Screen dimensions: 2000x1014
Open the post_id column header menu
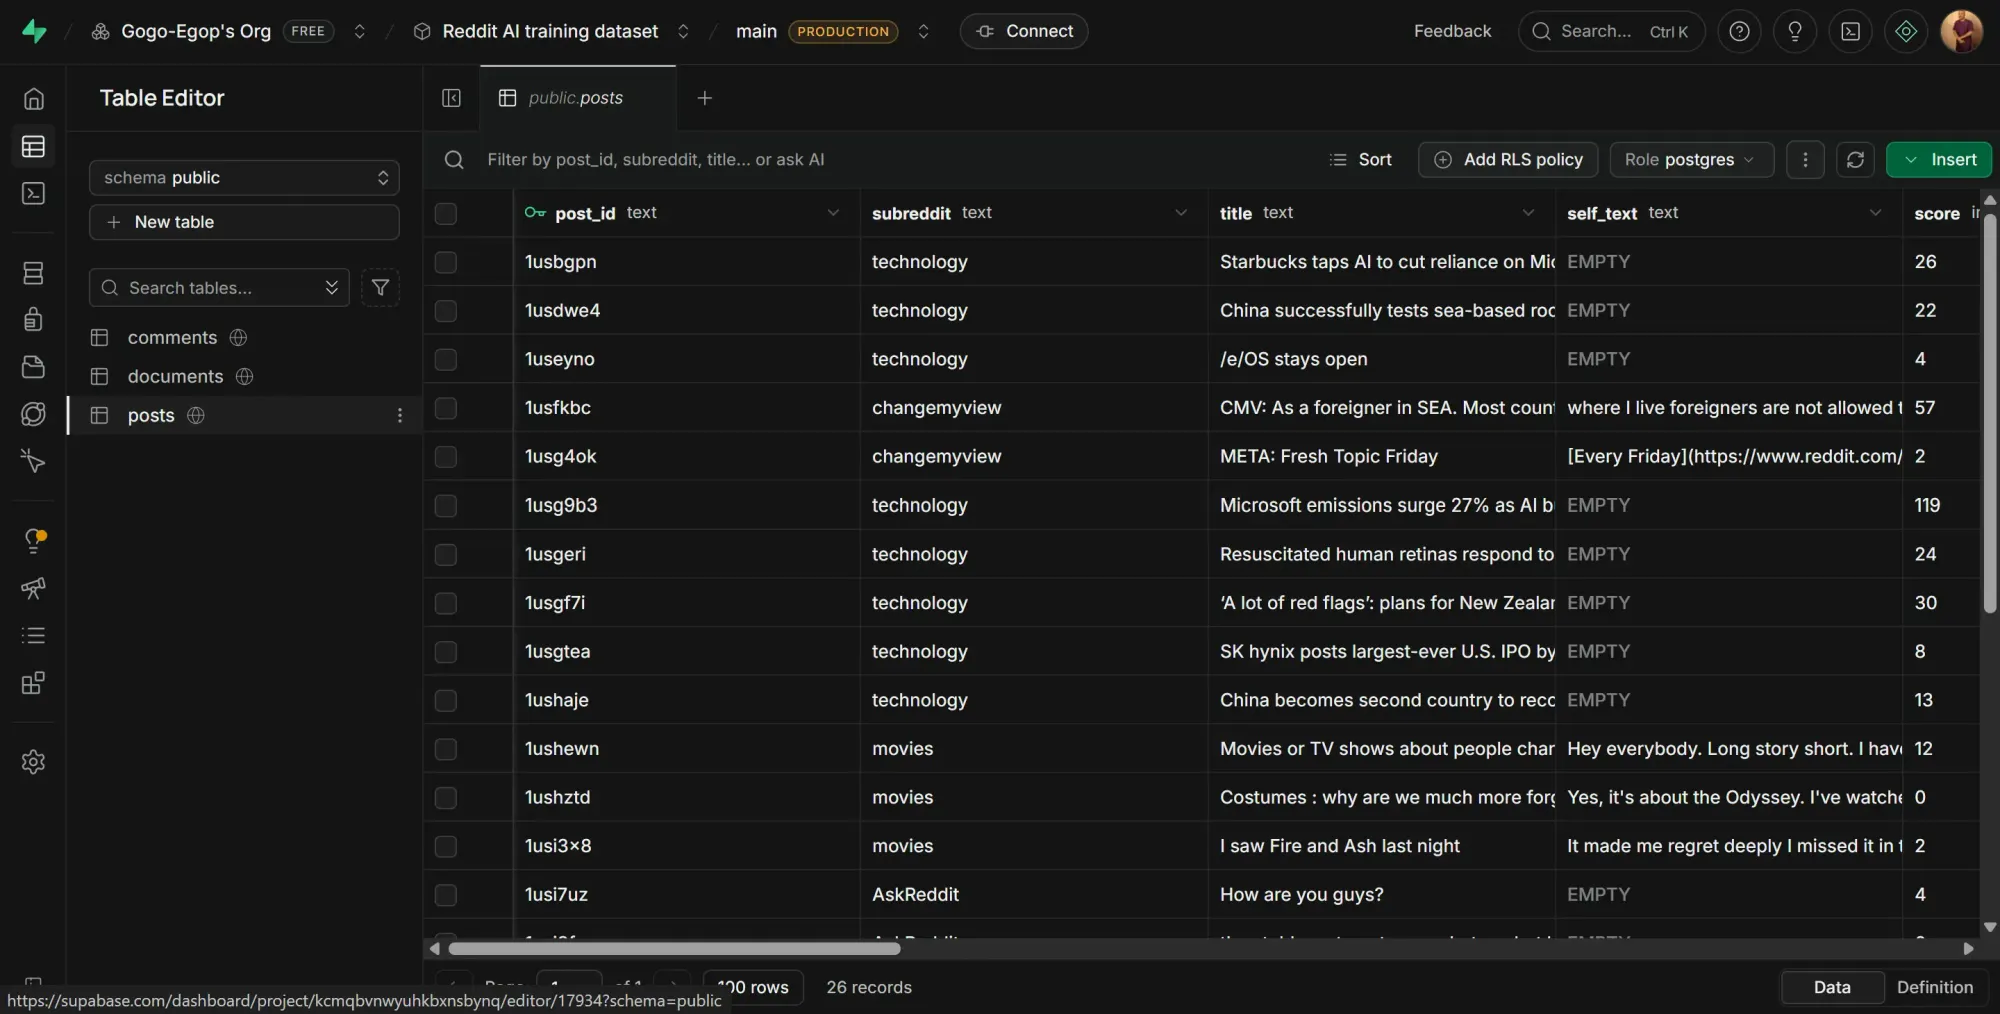coord(833,213)
